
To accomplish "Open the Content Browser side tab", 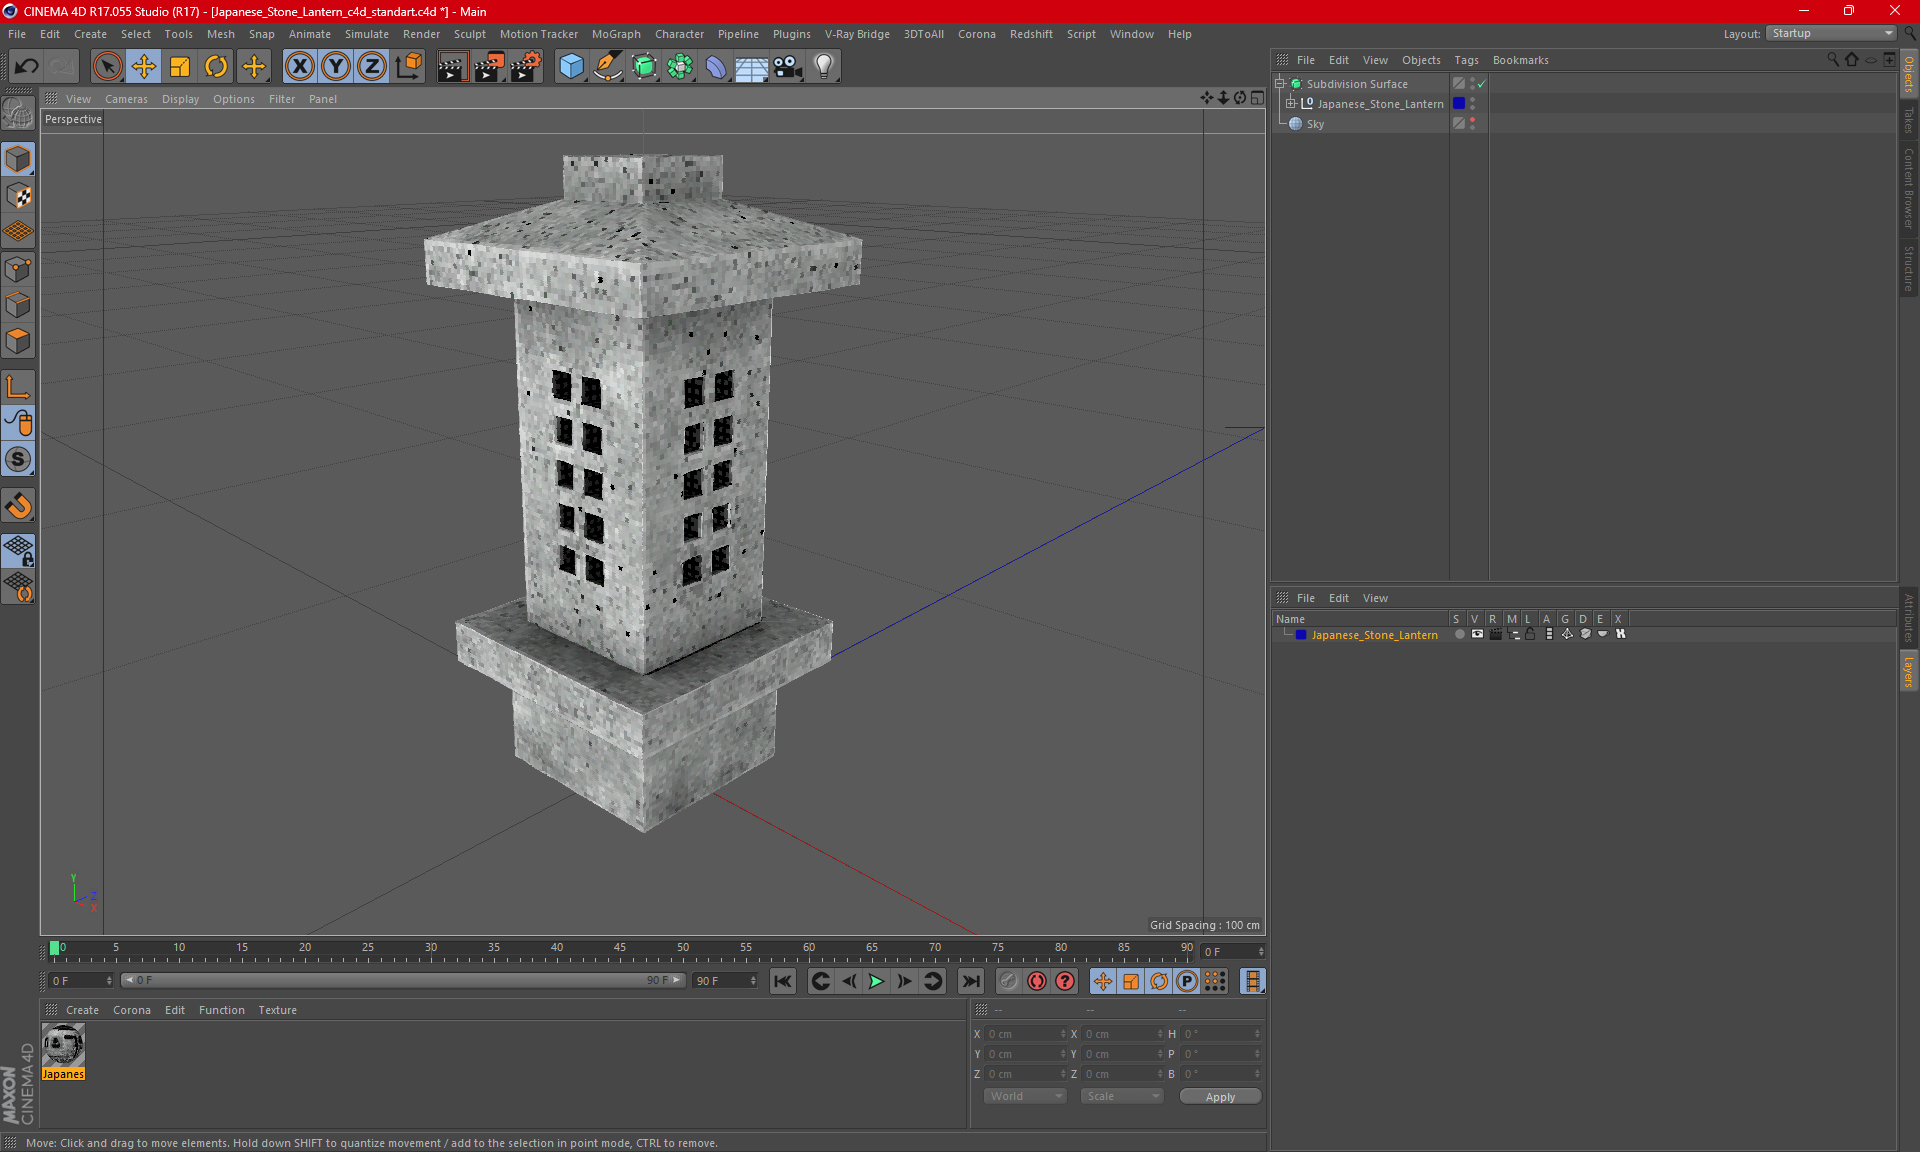I will pos(1908,187).
